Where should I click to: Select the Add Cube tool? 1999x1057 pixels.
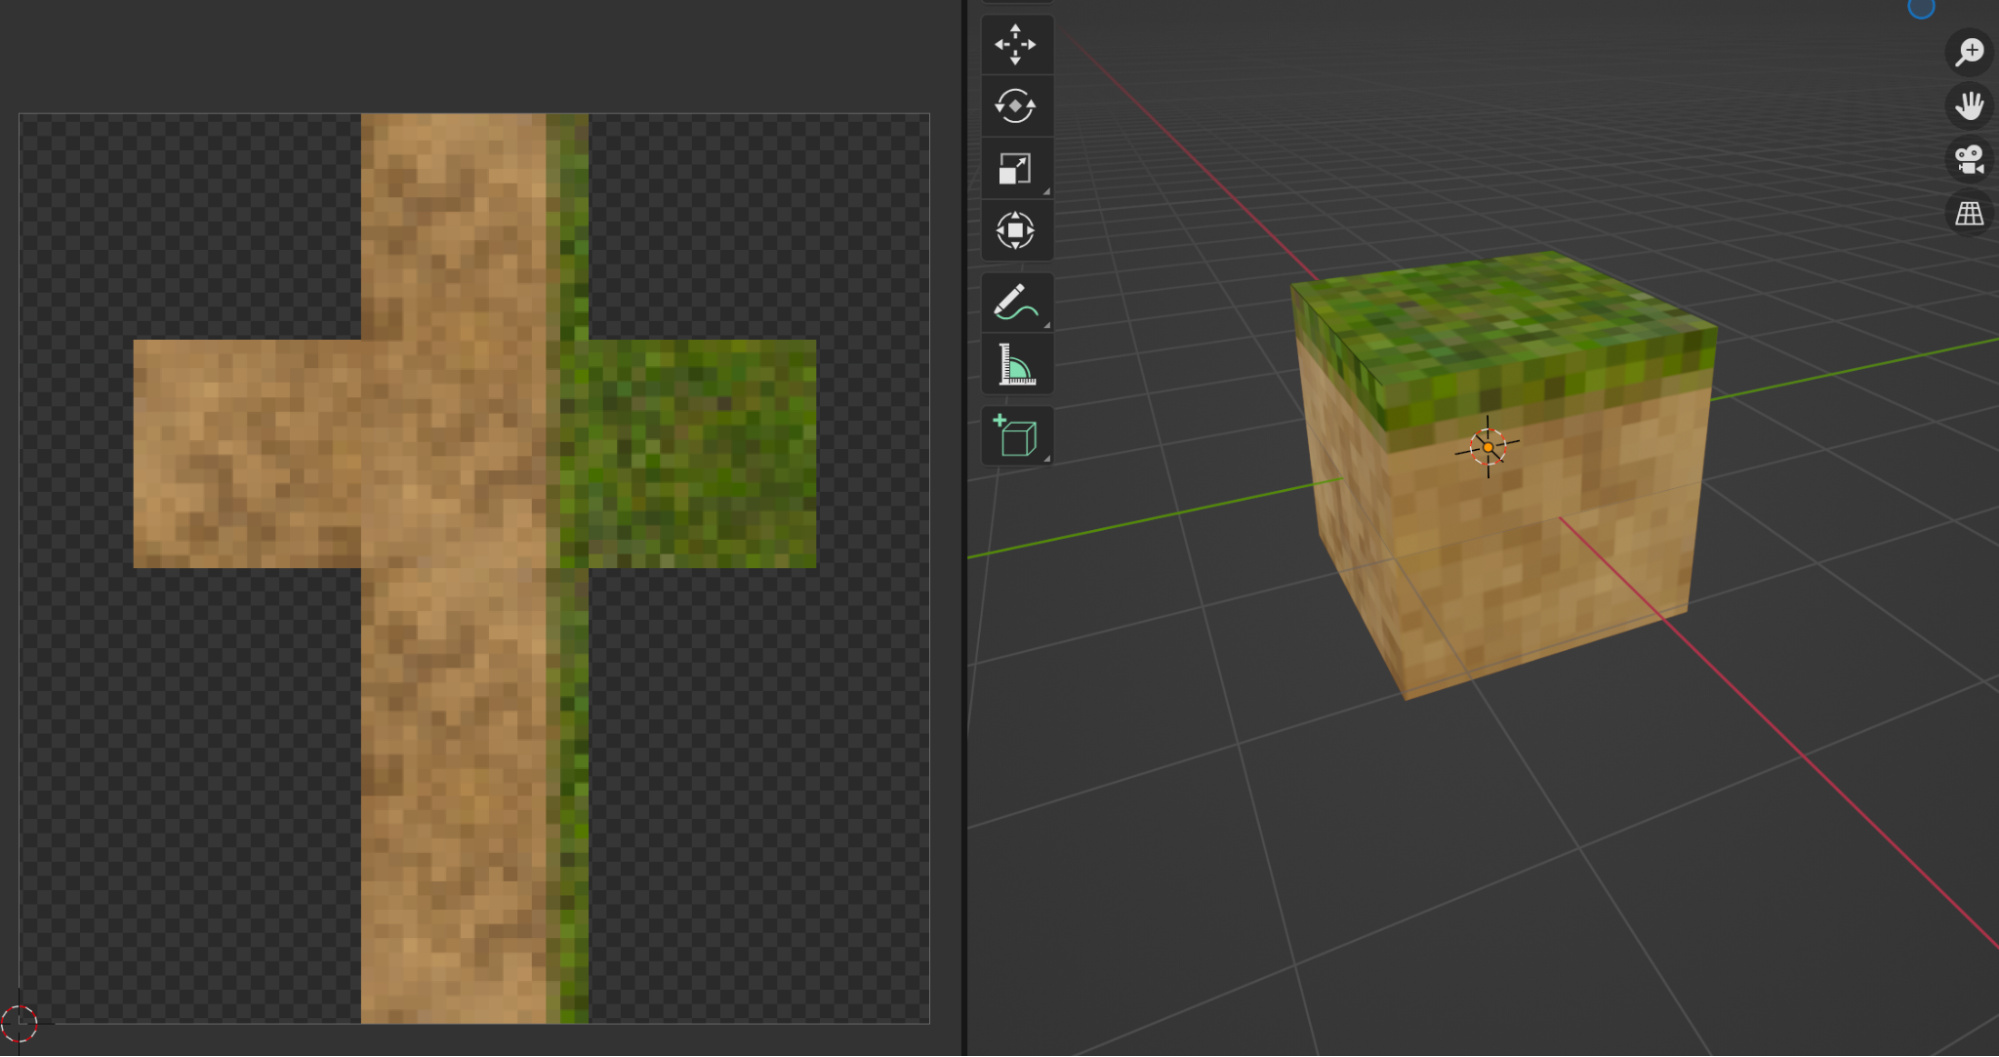point(1016,436)
